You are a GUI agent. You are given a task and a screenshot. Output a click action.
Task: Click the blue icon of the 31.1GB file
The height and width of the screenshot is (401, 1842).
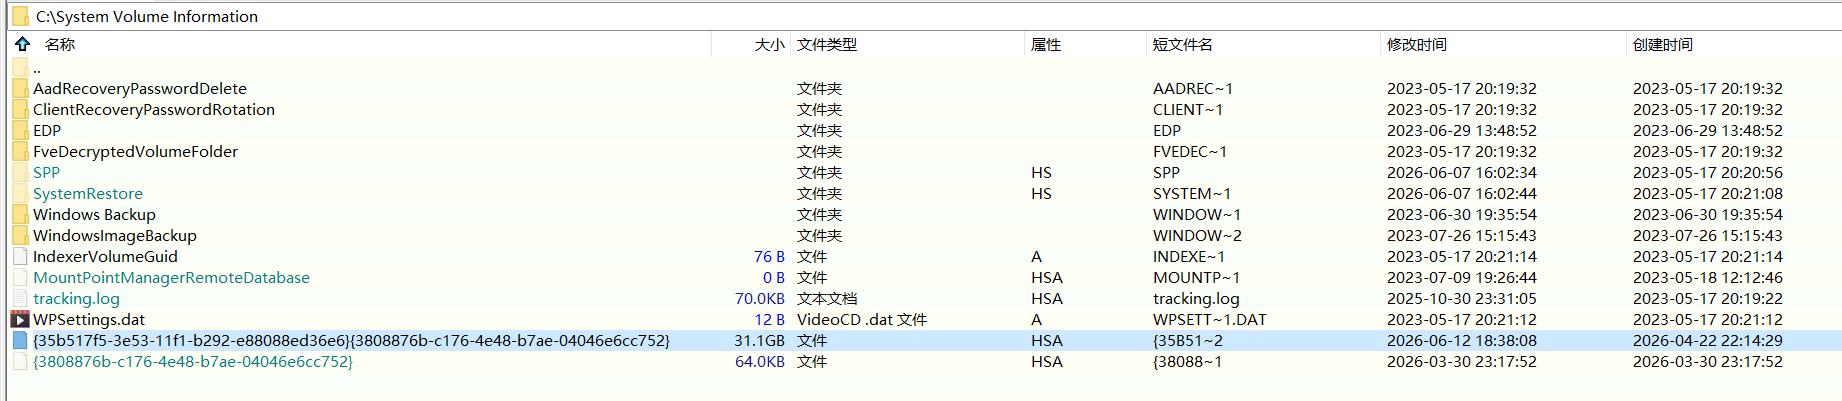pos(20,340)
